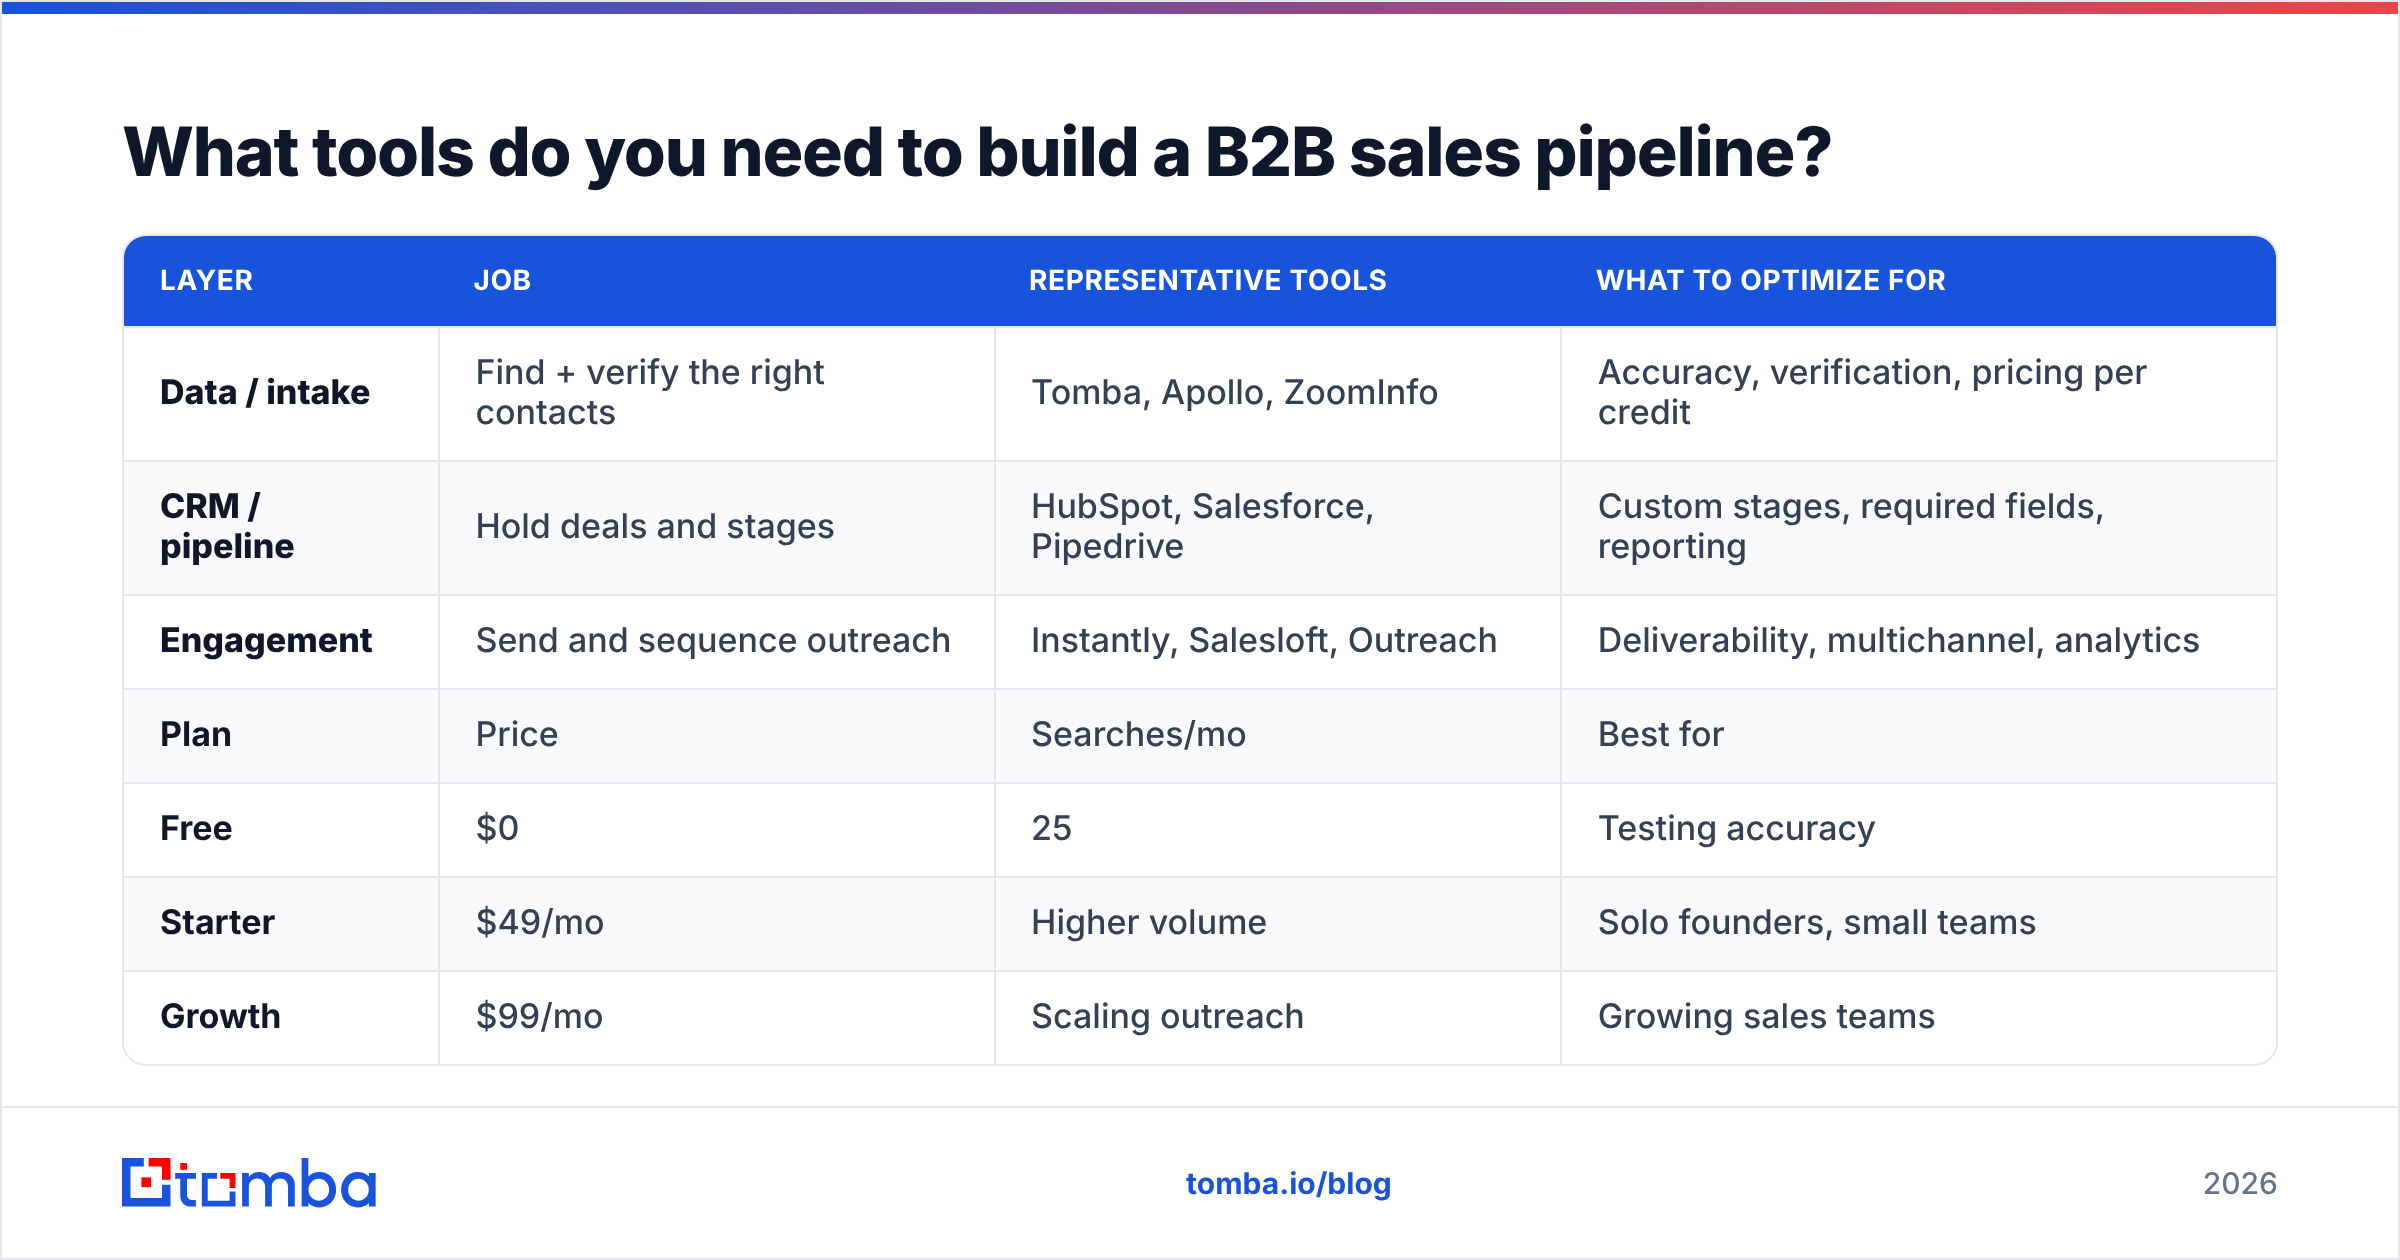This screenshot has height=1260, width=2400.
Task: Select the 'Growth' row label
Action: (220, 1017)
